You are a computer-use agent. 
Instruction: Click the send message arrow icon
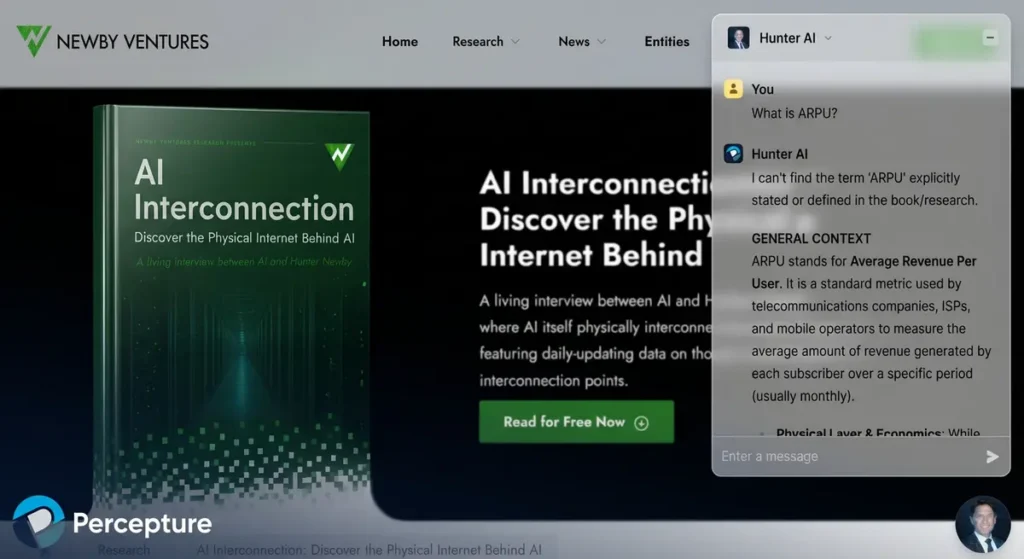[992, 457]
